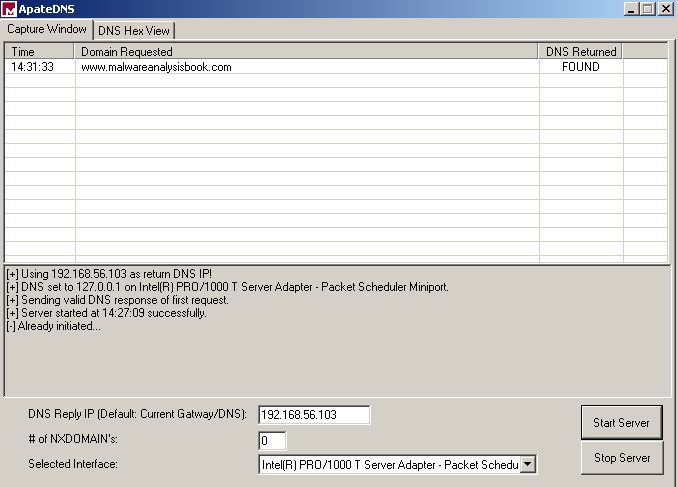Click the log line 'DNS set to 127.0.0.1'

227,287
